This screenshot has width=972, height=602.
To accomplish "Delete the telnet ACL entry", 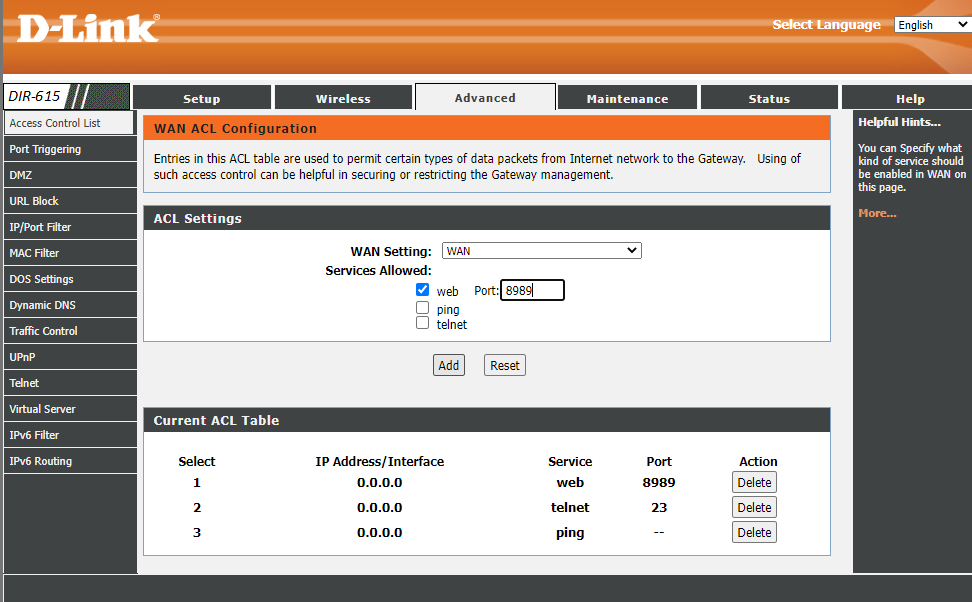I will 754,507.
